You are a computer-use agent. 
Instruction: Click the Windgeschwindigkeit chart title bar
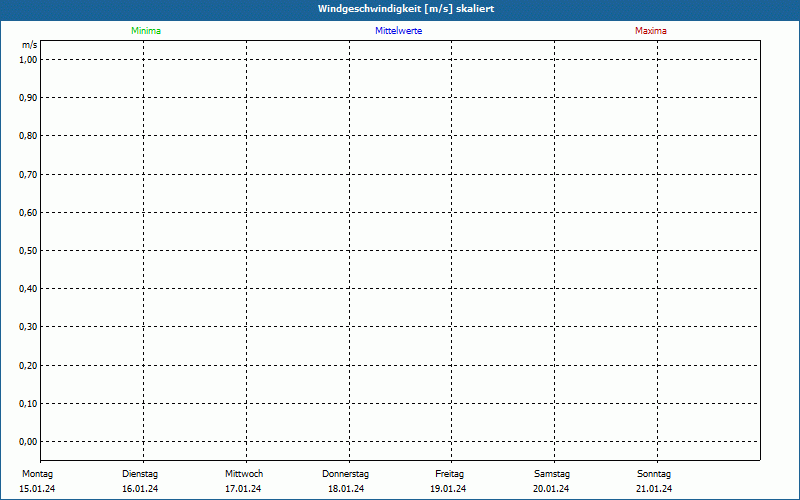(400, 8)
